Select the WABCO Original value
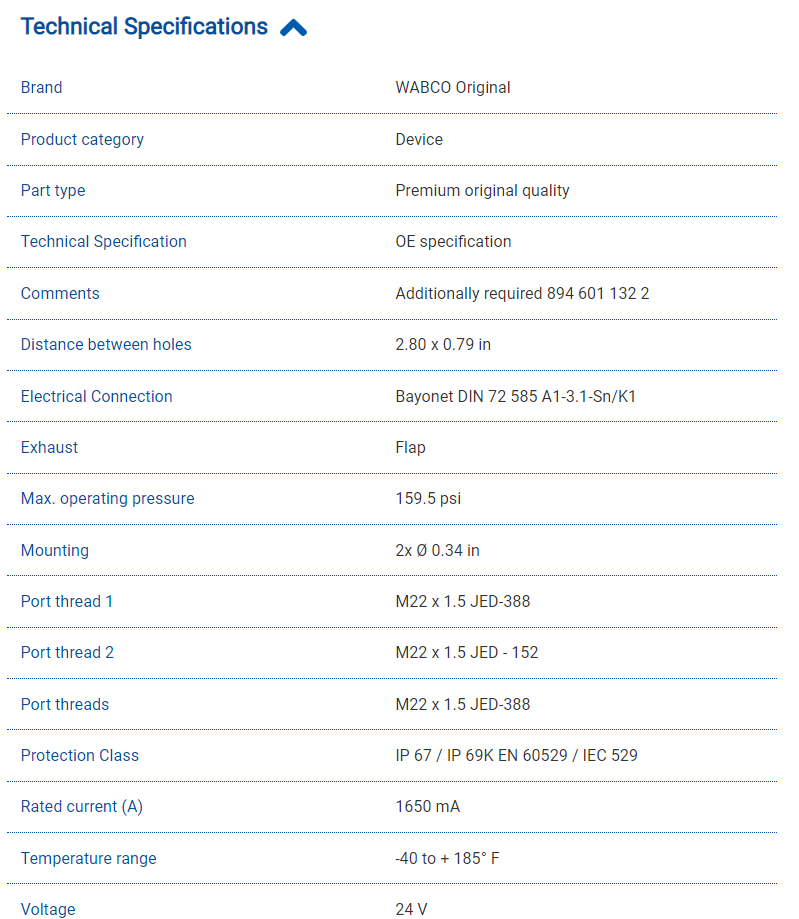The height and width of the screenshot is (919, 799). (x=452, y=88)
